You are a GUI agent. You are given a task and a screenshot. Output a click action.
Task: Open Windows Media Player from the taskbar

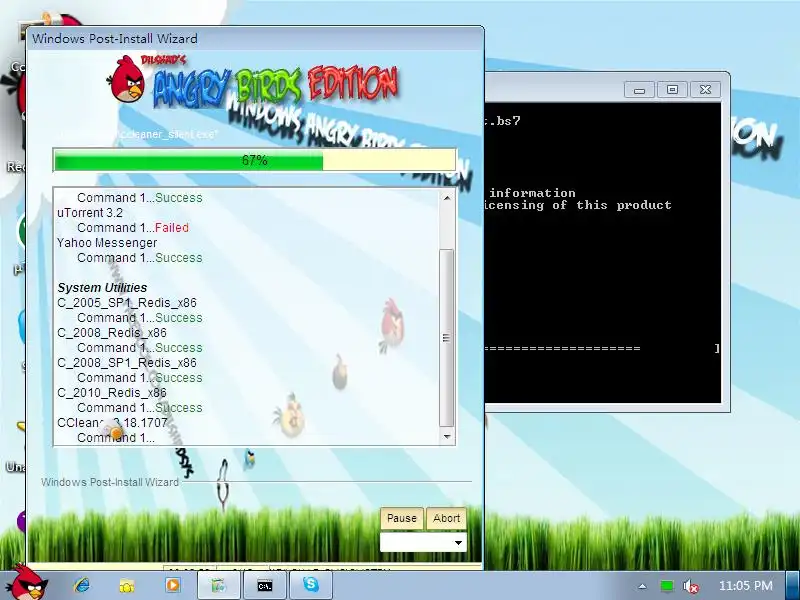pyautogui.click(x=172, y=585)
